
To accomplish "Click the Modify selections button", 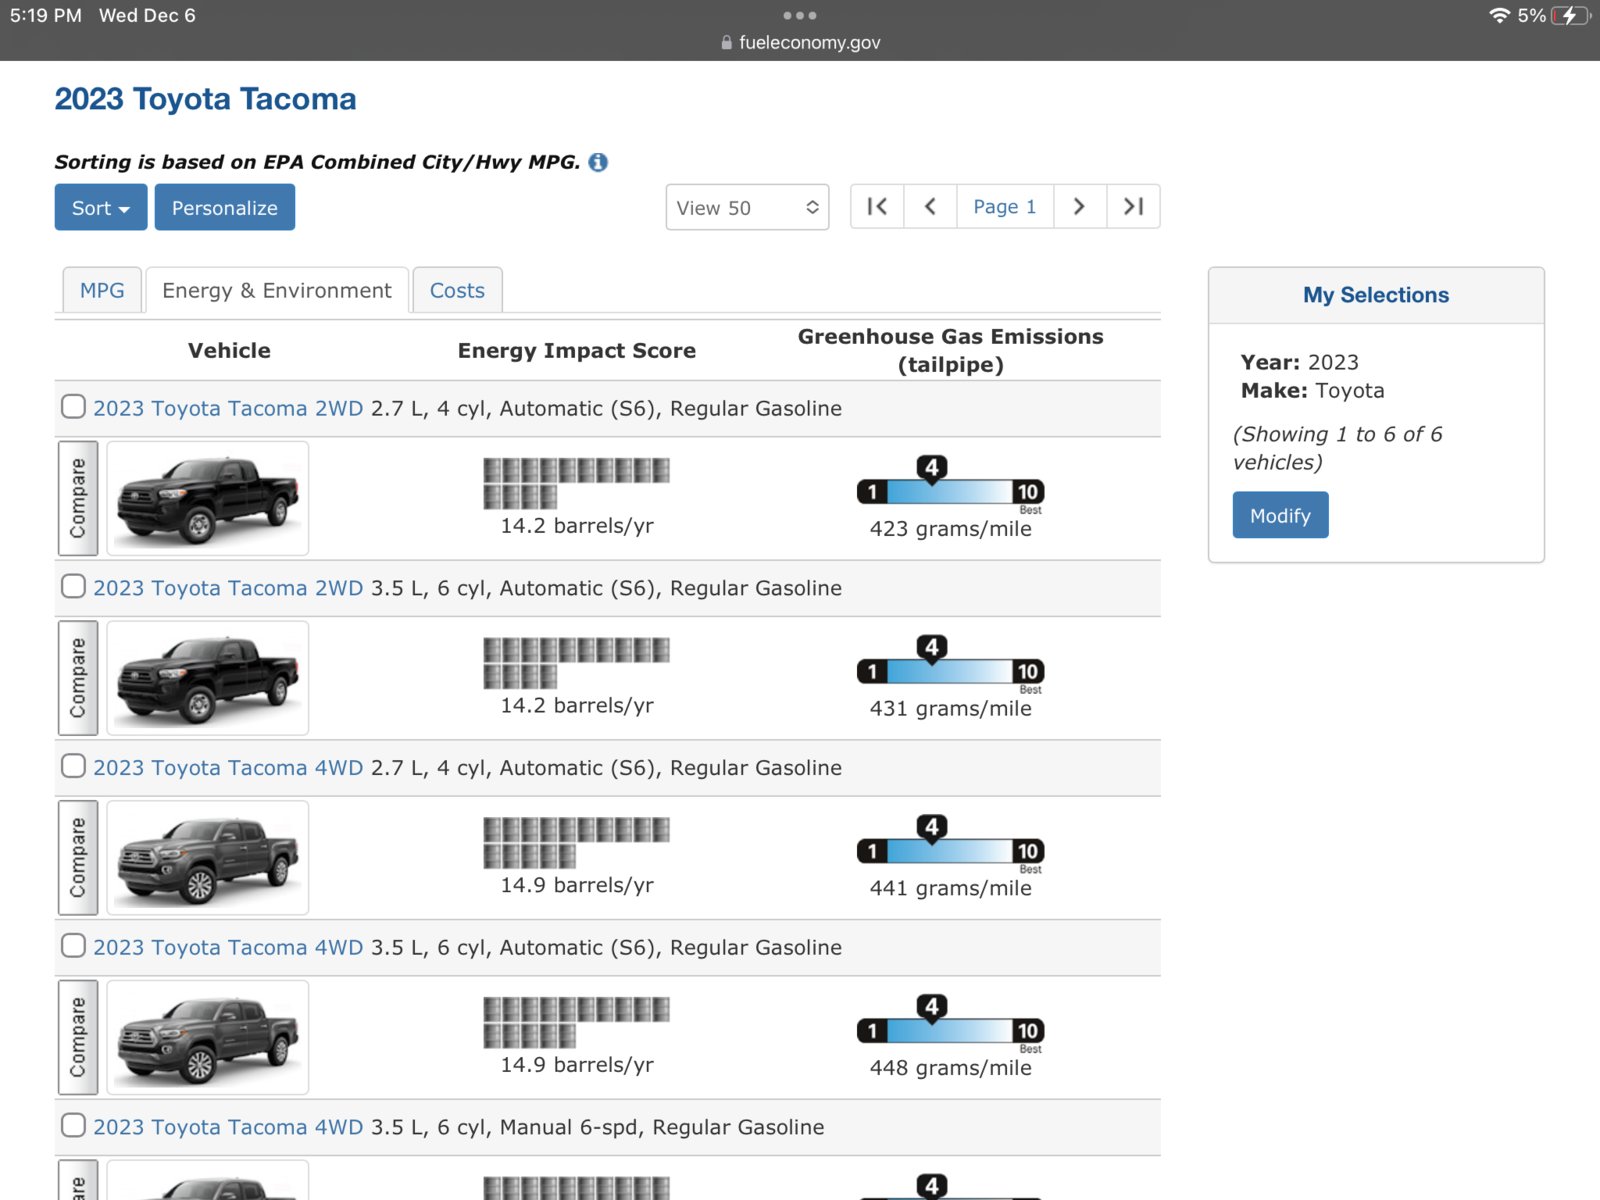I will pos(1280,515).
